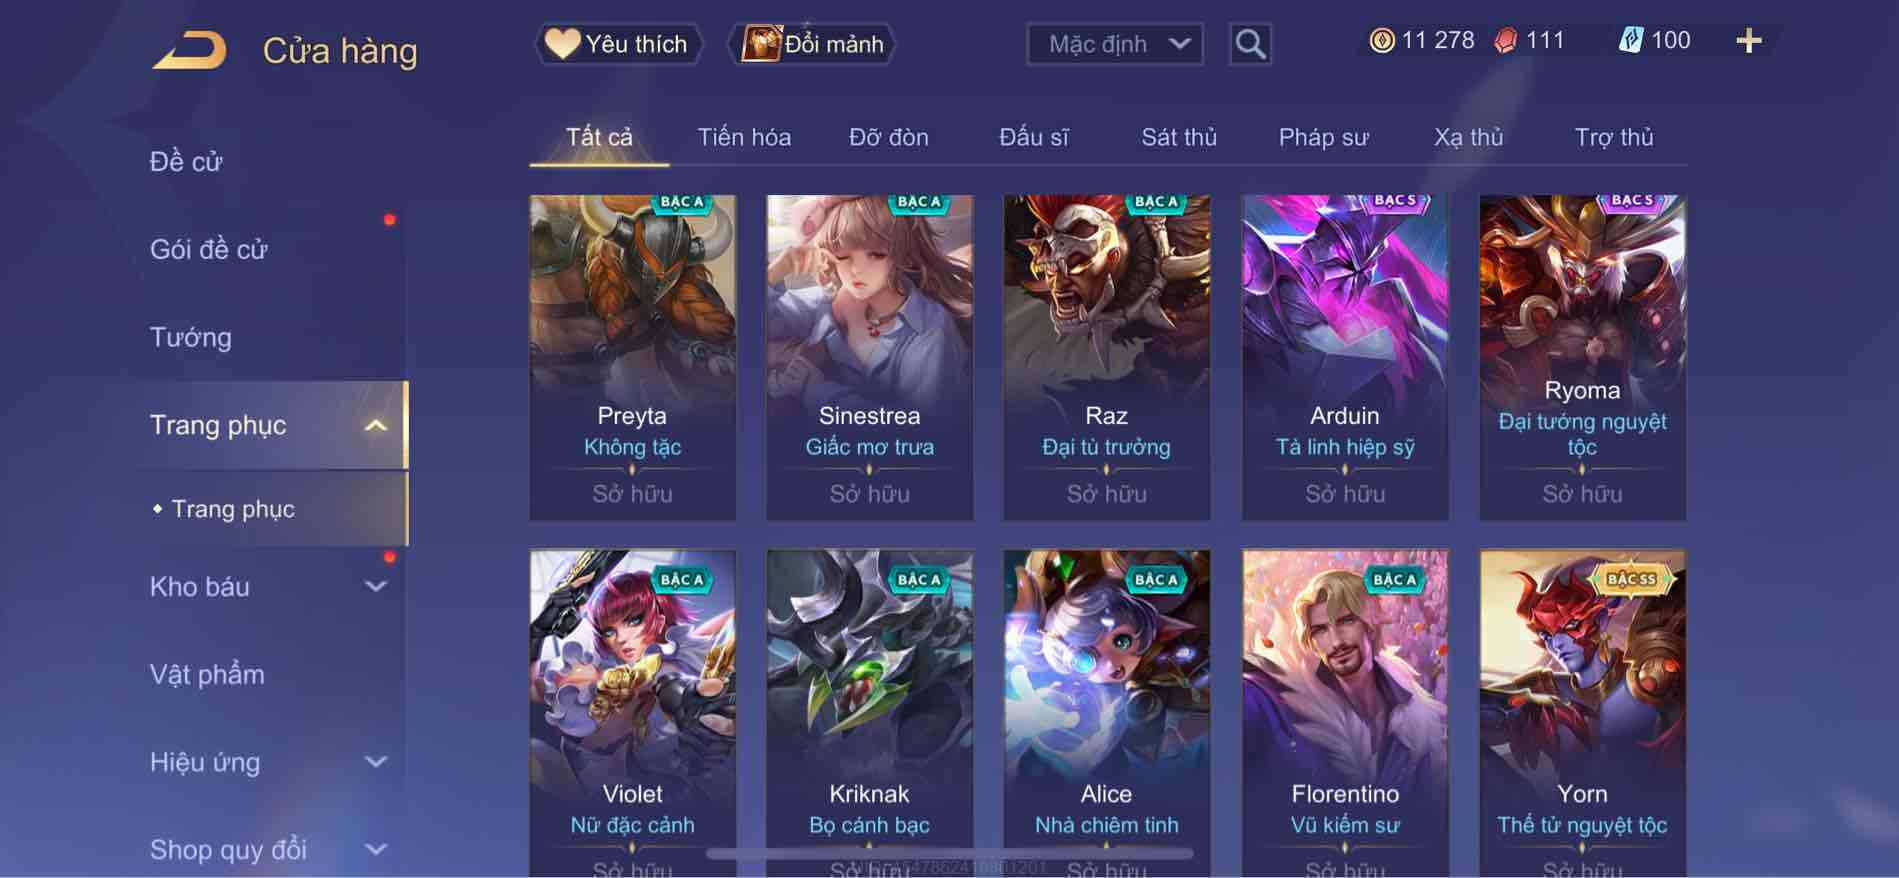Open the Tướng sidebar menu
1899x878 pixels.
click(x=191, y=337)
